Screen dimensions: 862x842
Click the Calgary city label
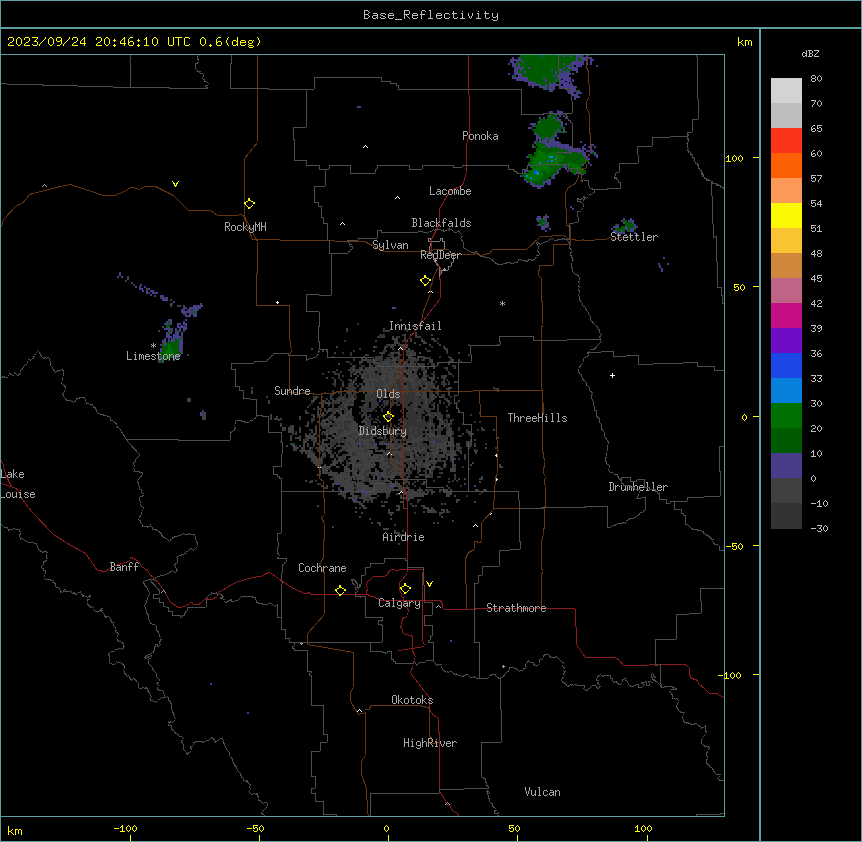click(399, 603)
